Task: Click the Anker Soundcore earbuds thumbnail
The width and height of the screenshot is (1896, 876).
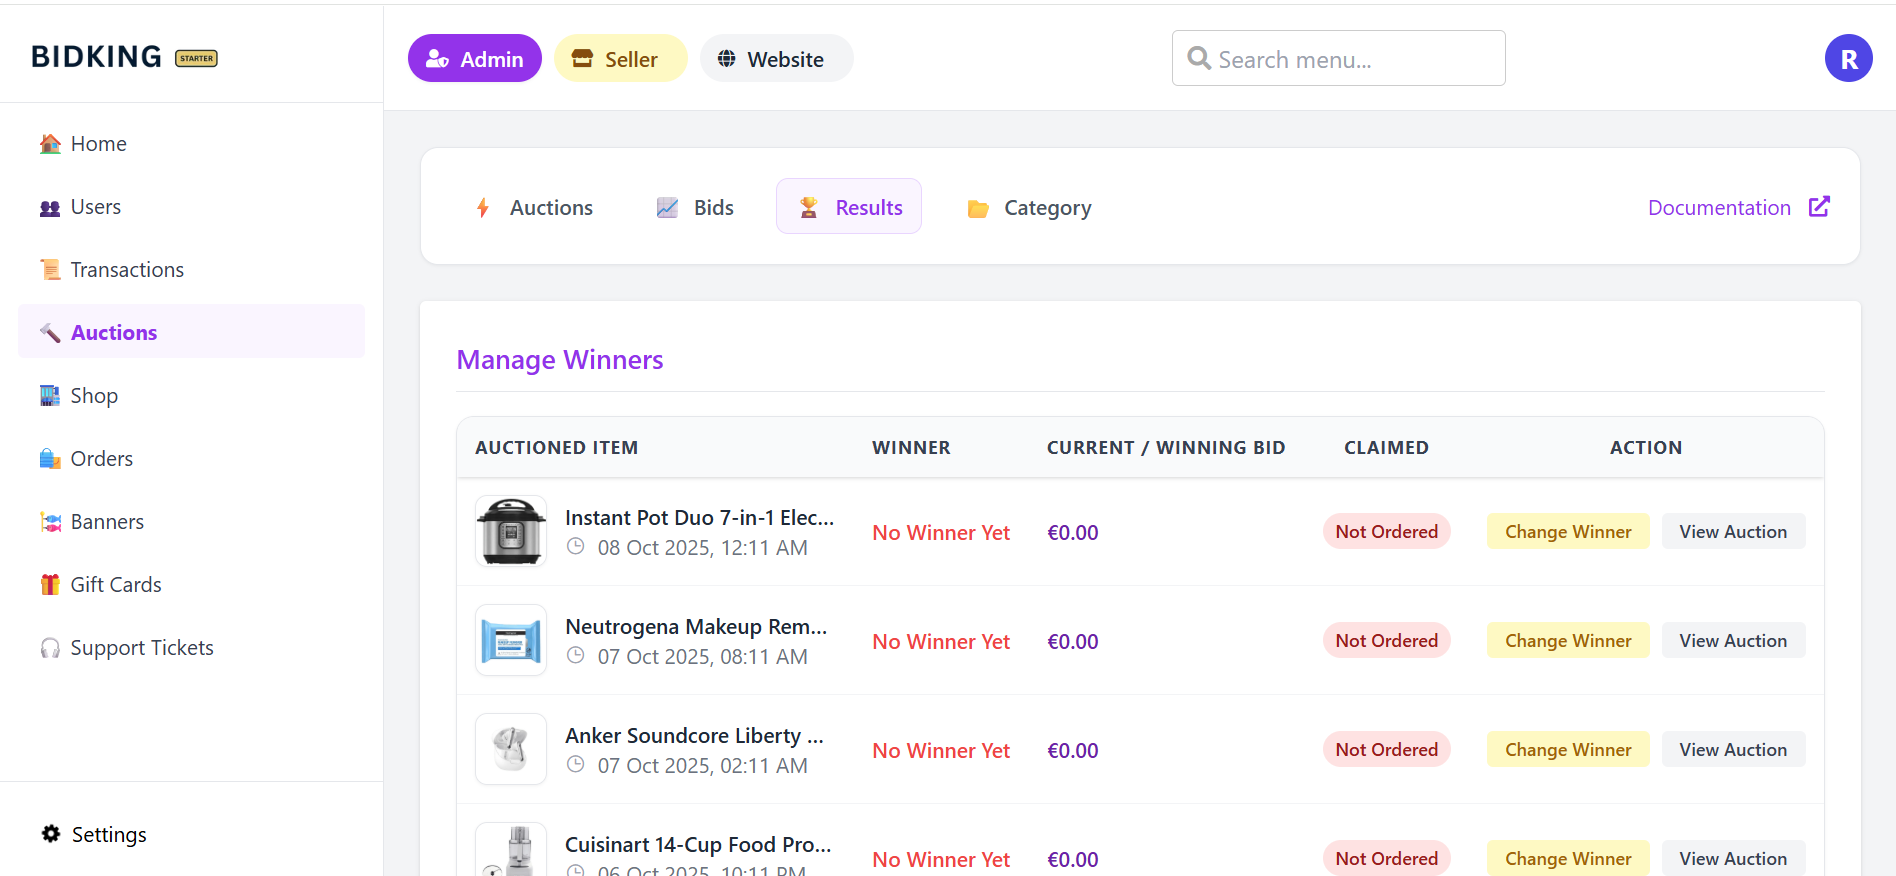Action: click(x=511, y=750)
